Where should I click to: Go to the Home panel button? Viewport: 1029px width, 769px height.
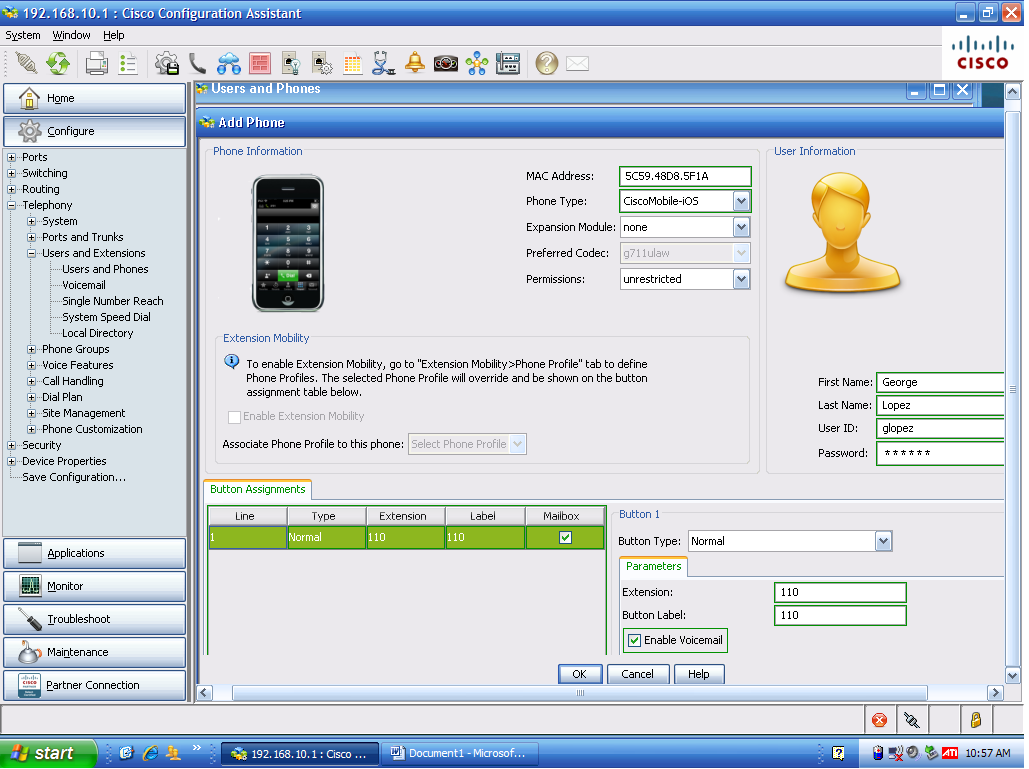point(94,98)
